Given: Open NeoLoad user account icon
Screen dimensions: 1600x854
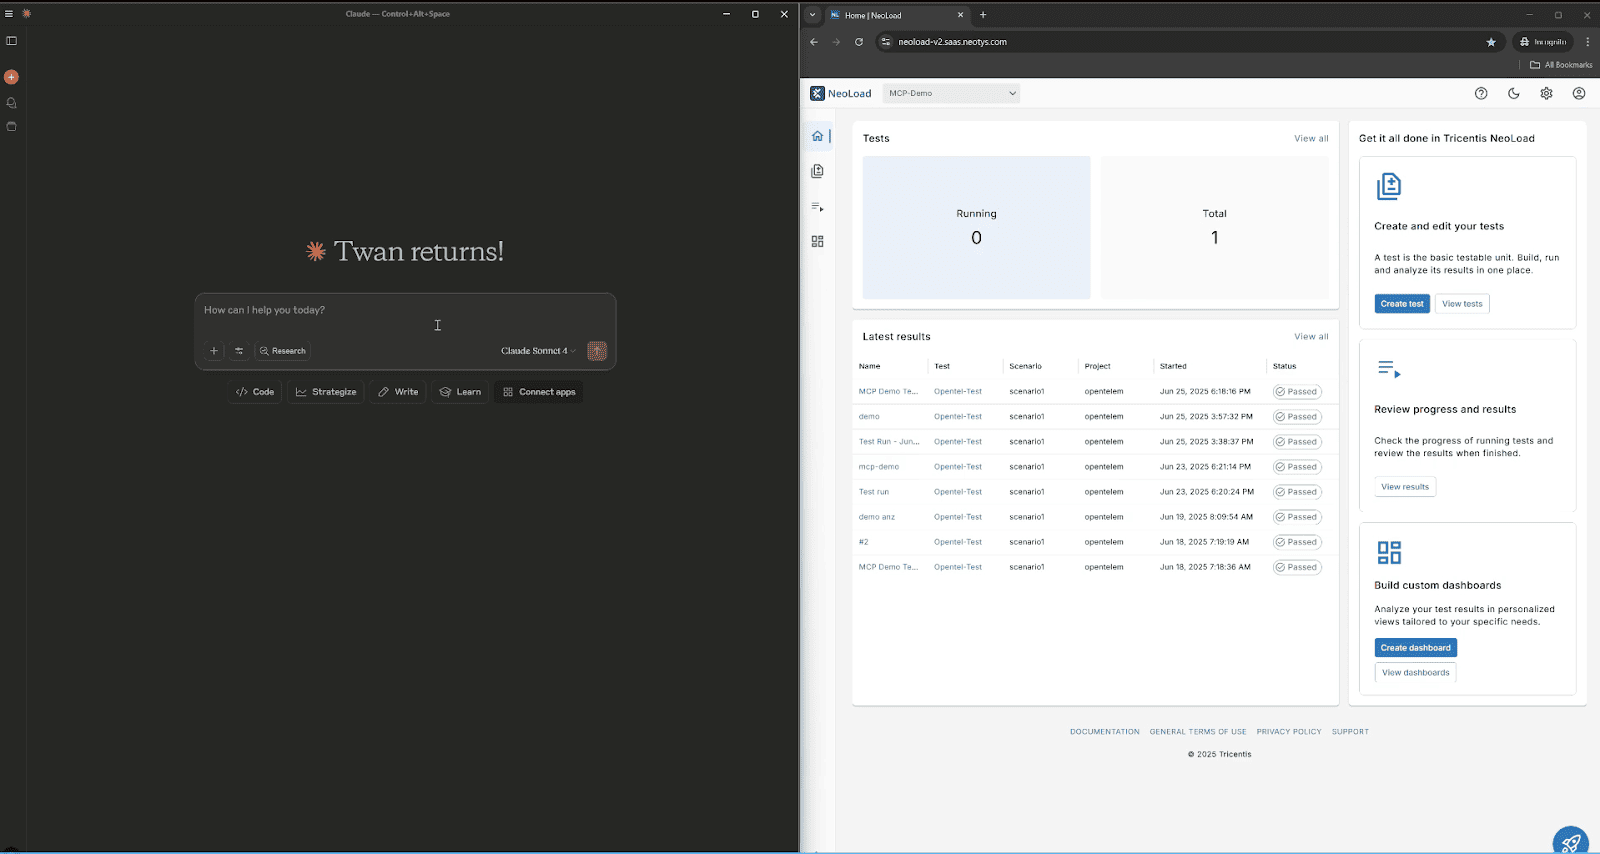Looking at the screenshot, I should [1579, 93].
